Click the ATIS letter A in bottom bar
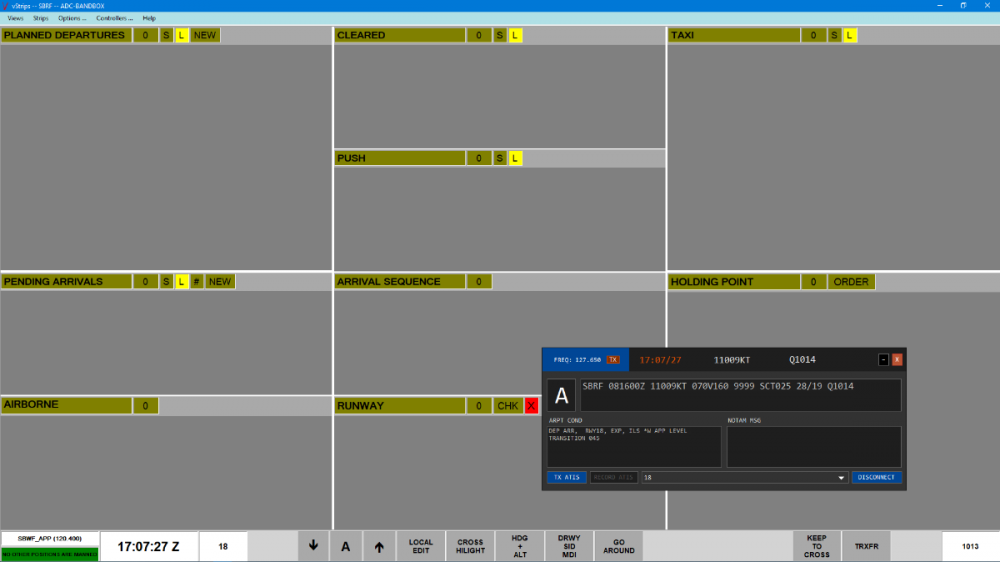 point(346,546)
